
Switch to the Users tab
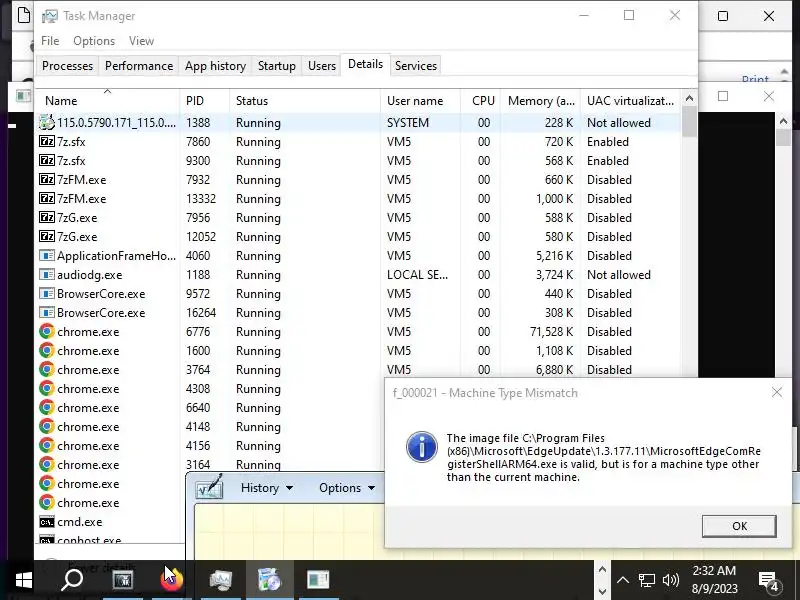coord(322,66)
